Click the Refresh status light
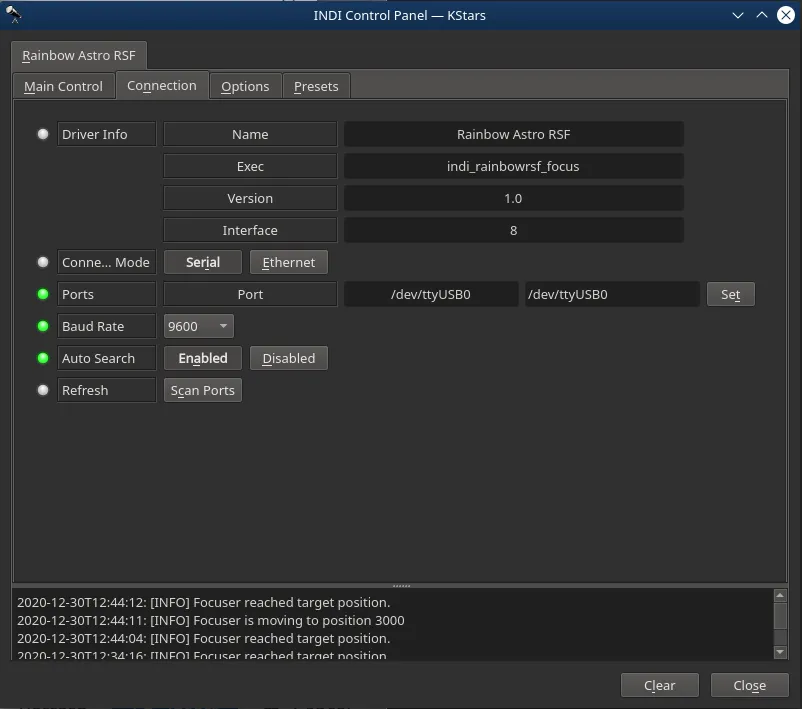The image size is (802, 709). pyautogui.click(x=43, y=390)
